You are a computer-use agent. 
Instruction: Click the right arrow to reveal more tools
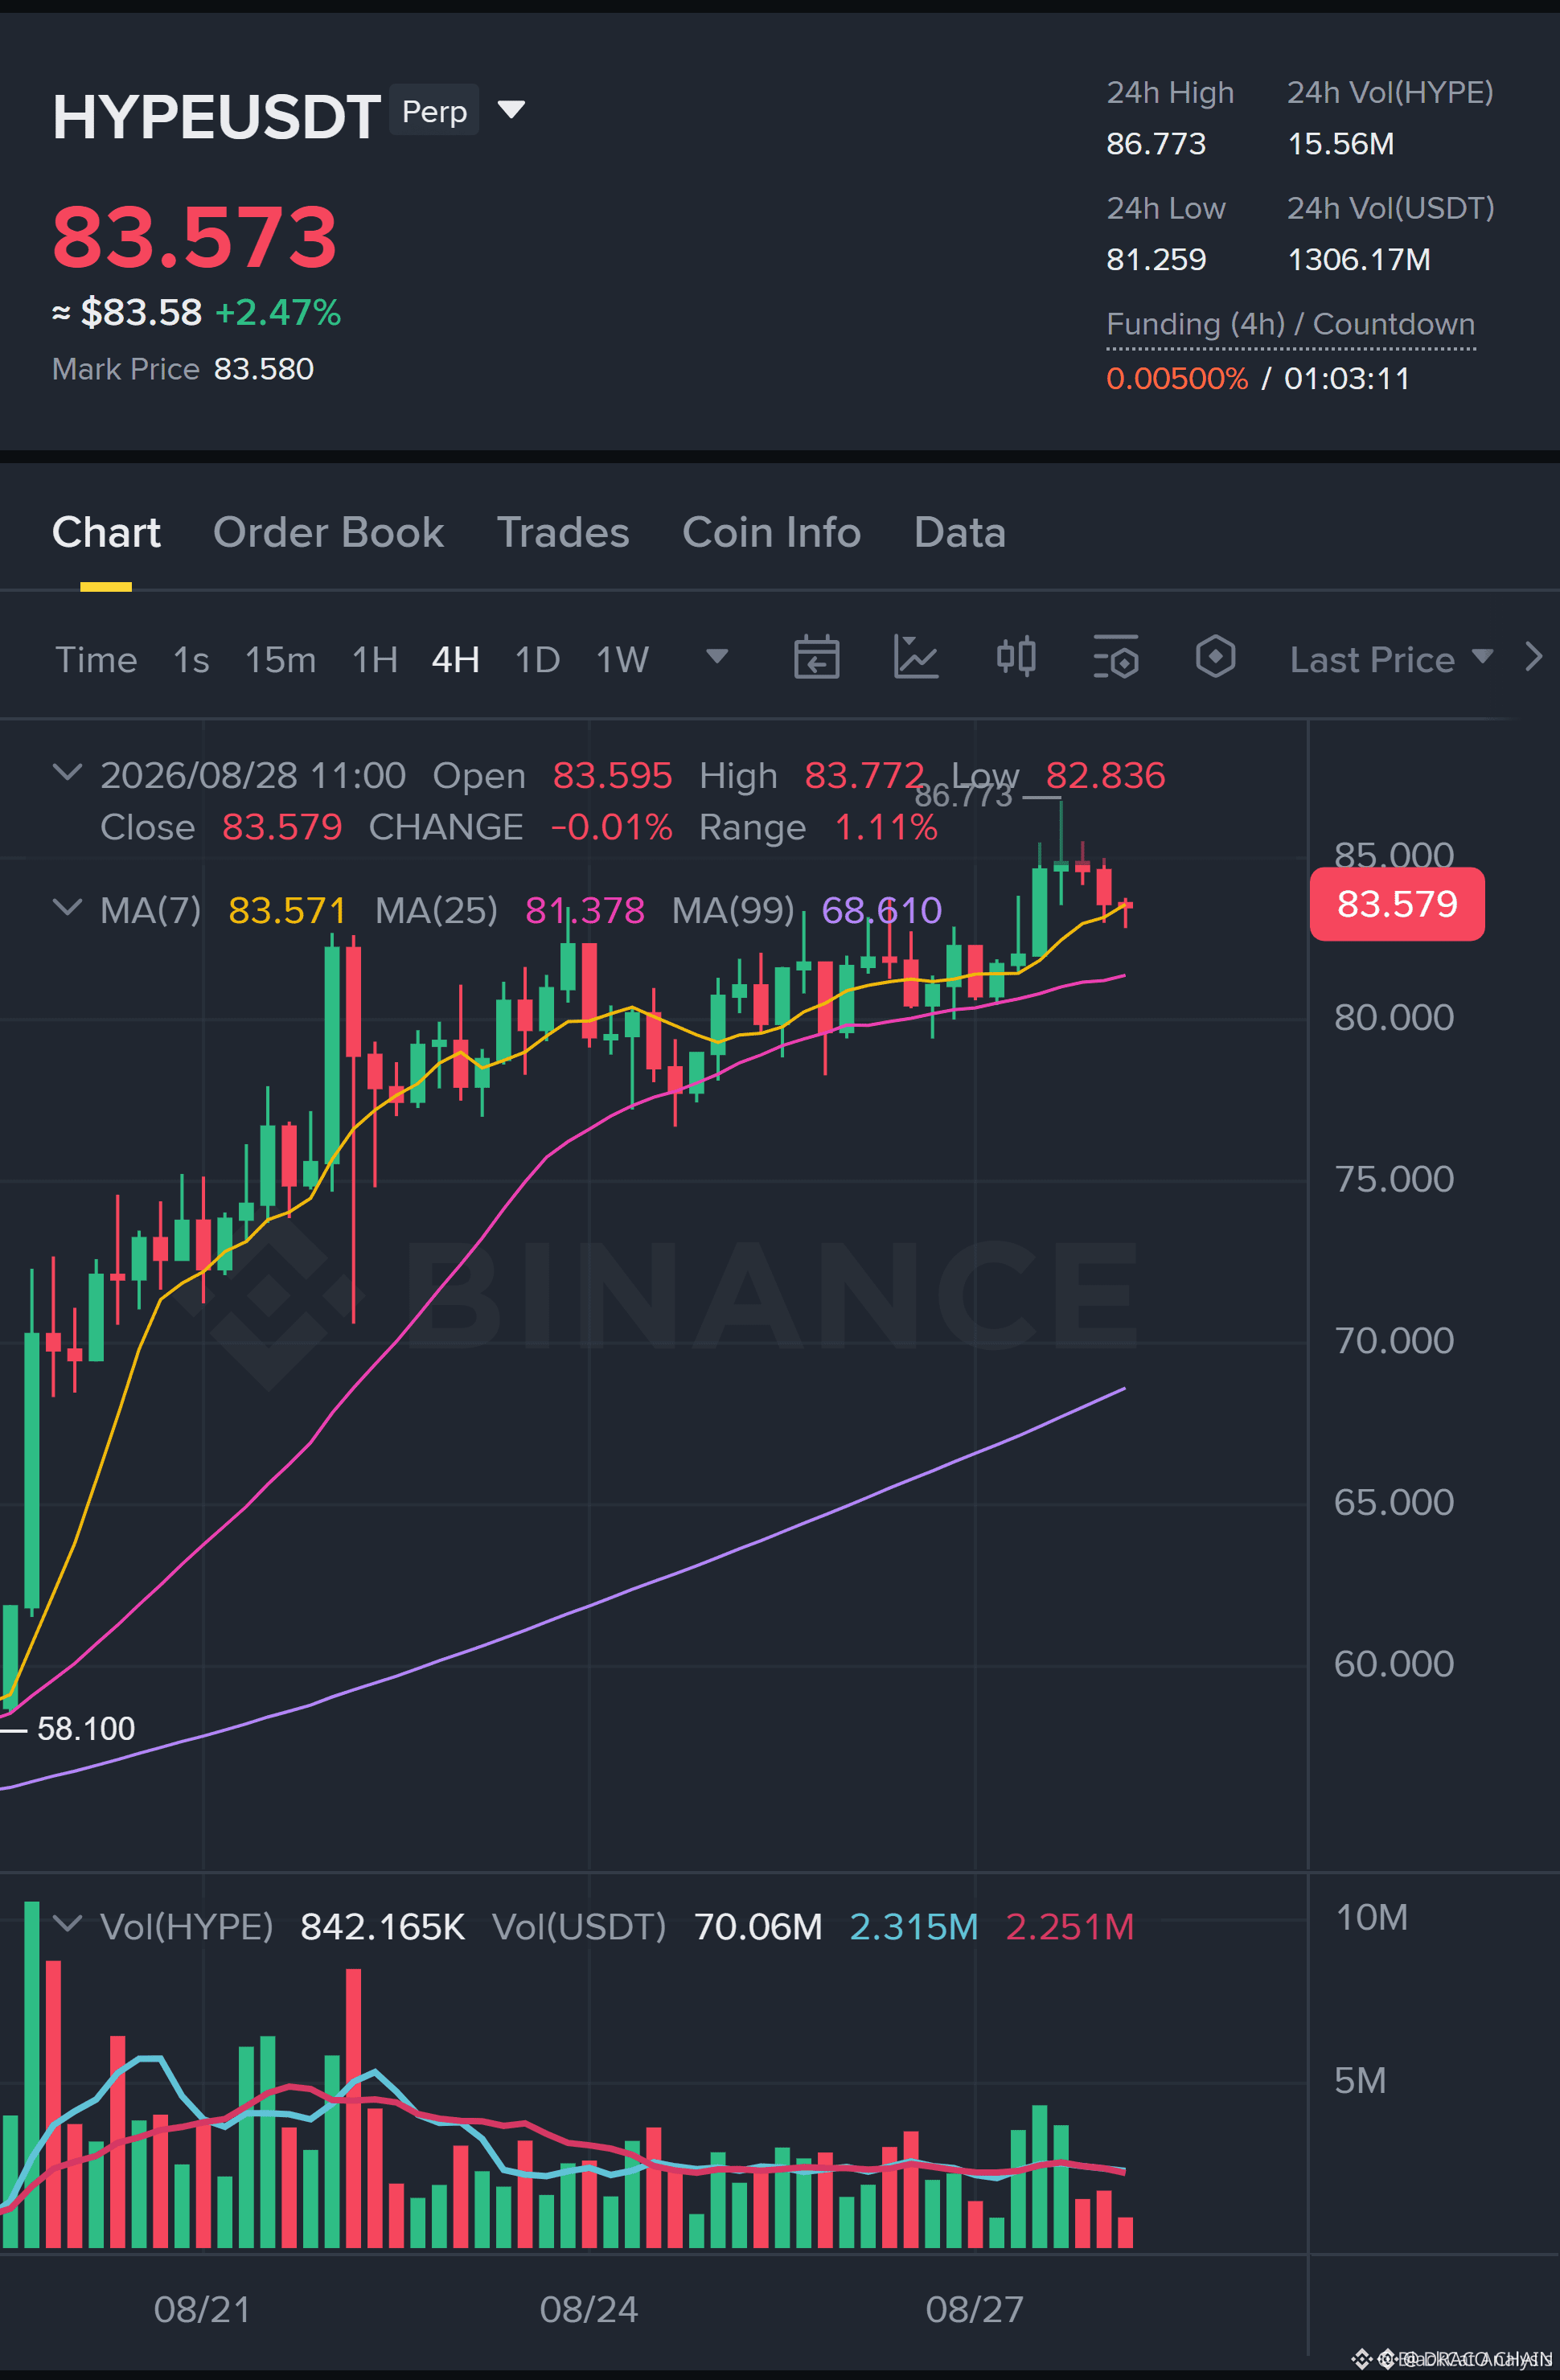pyautogui.click(x=1533, y=657)
